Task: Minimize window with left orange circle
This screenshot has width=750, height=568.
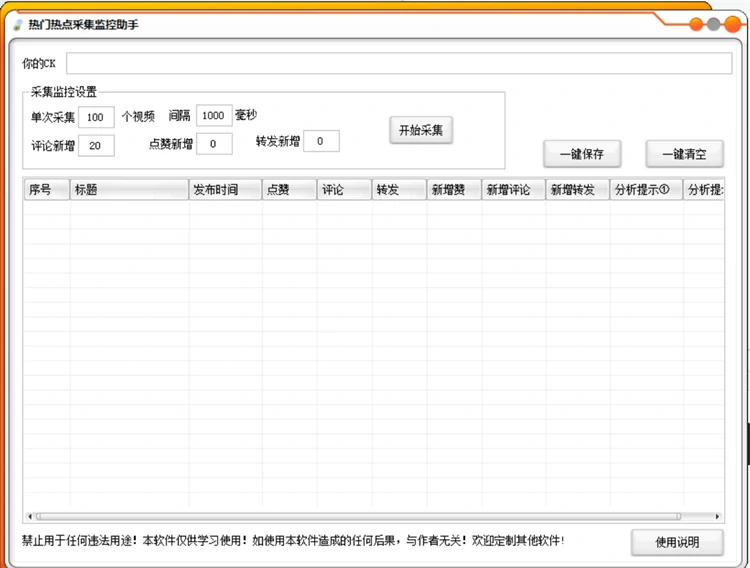Action: pyautogui.click(x=696, y=24)
